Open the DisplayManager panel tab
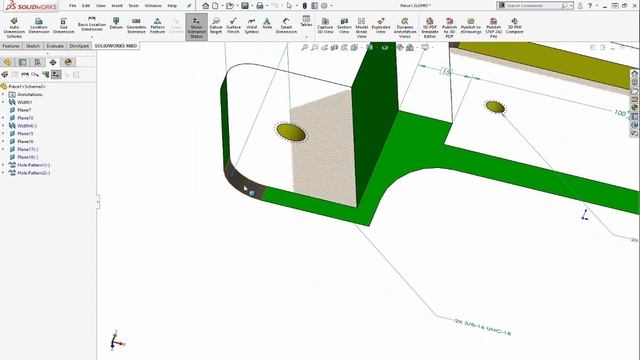Image resolution: width=640 pixels, height=360 pixels. click(68, 62)
